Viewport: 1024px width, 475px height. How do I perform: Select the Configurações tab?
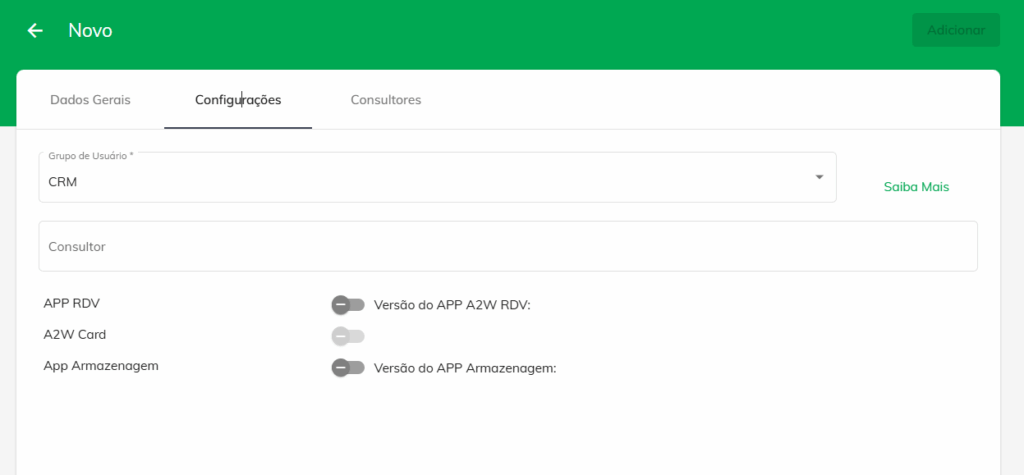tap(238, 100)
